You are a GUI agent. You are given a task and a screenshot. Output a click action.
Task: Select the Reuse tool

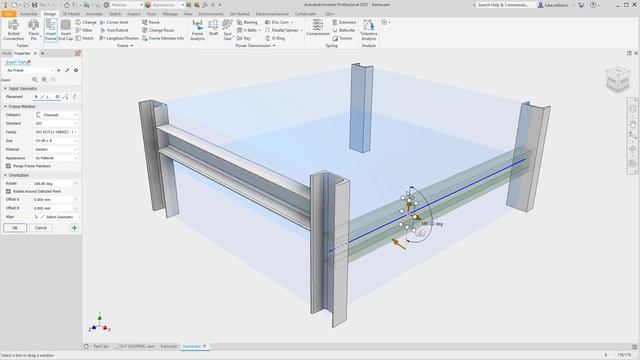click(151, 22)
